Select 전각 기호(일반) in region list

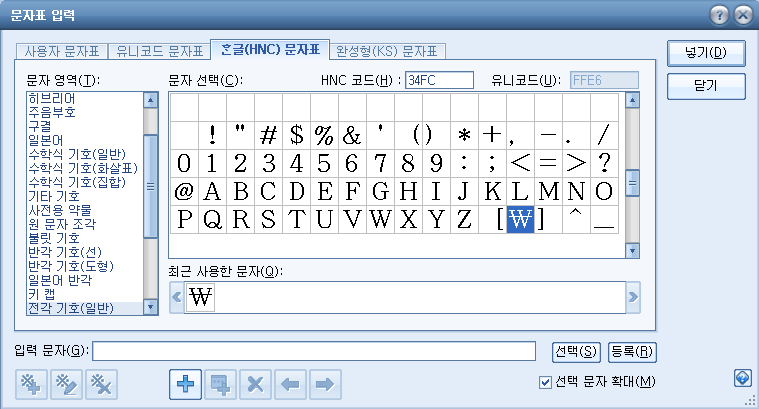(x=85, y=308)
